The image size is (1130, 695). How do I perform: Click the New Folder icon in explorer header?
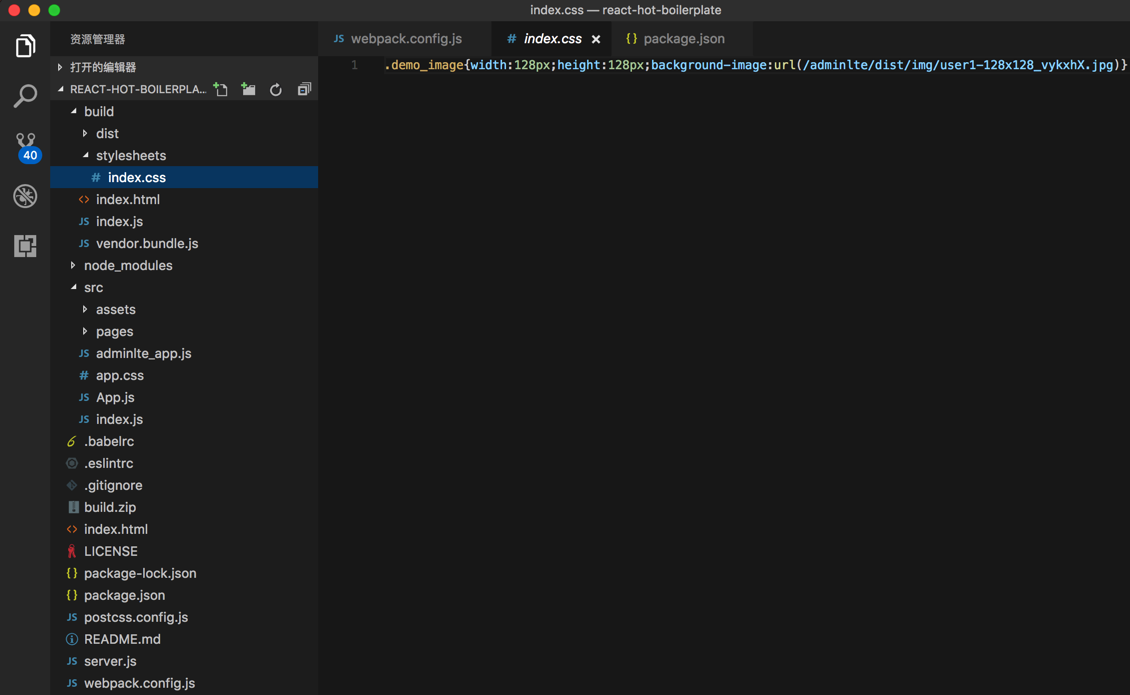249,89
